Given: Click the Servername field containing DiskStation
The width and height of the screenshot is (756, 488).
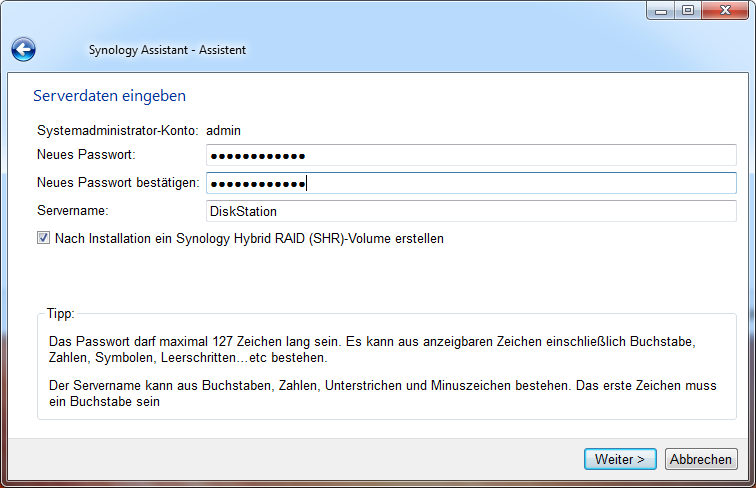Looking at the screenshot, I should pos(471,211).
